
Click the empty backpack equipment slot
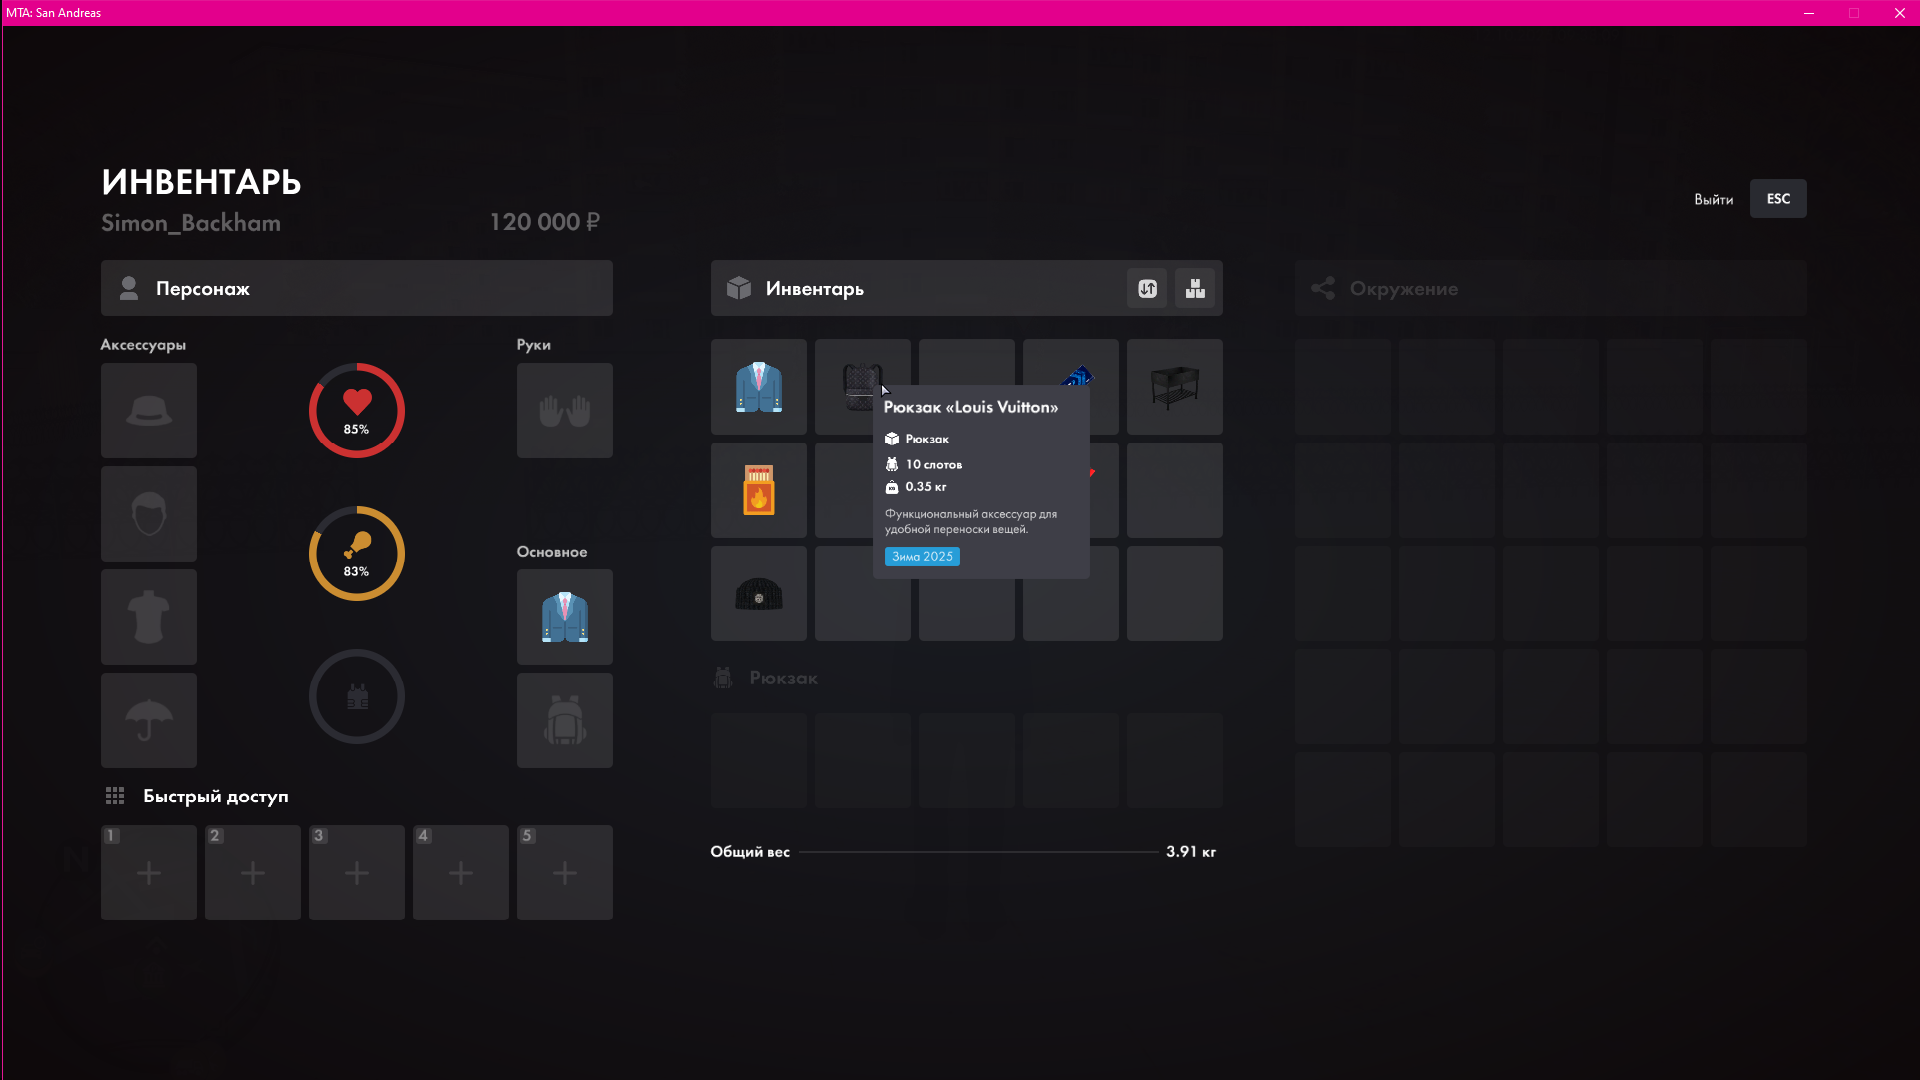pos(564,721)
